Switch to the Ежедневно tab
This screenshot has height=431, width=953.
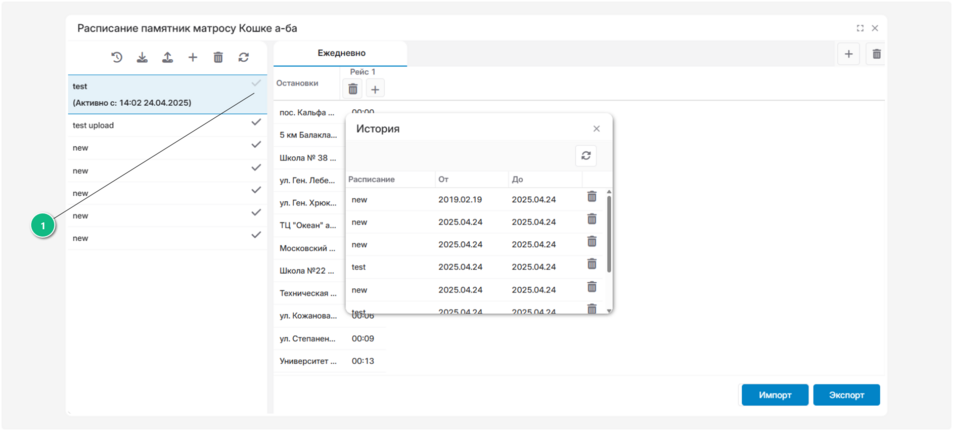tap(341, 53)
